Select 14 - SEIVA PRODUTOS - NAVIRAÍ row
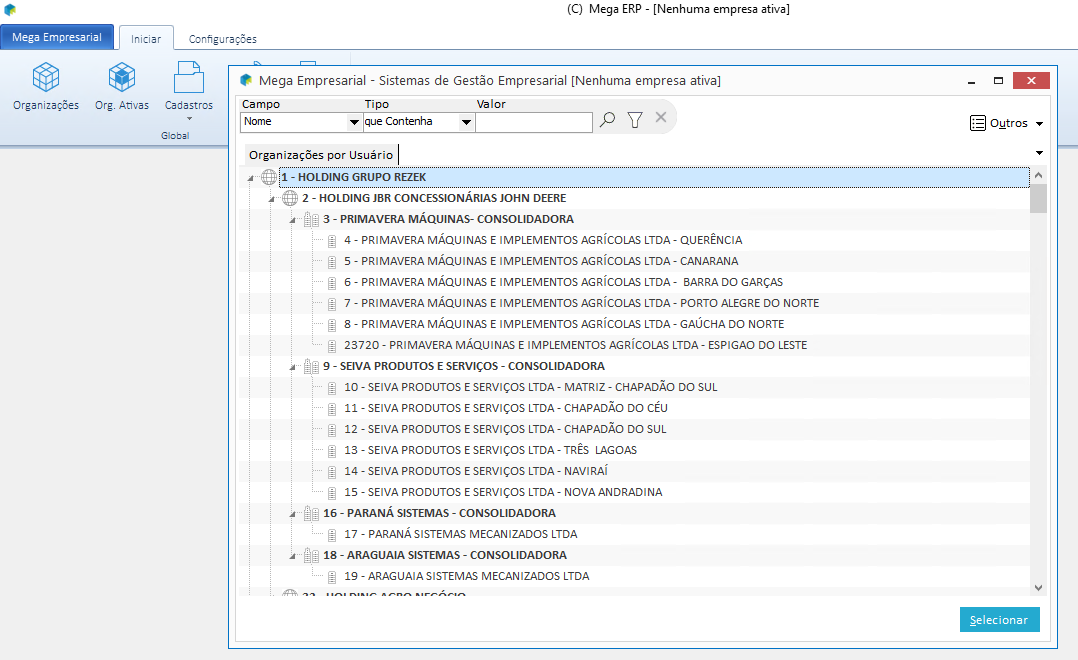Screen dimensions: 1078x660 click(476, 472)
